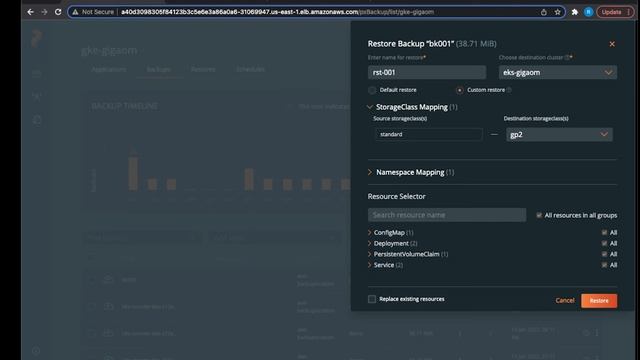The height and width of the screenshot is (360, 640).
Task: Toggle the All checkbox for Service
Action: click(x=604, y=265)
